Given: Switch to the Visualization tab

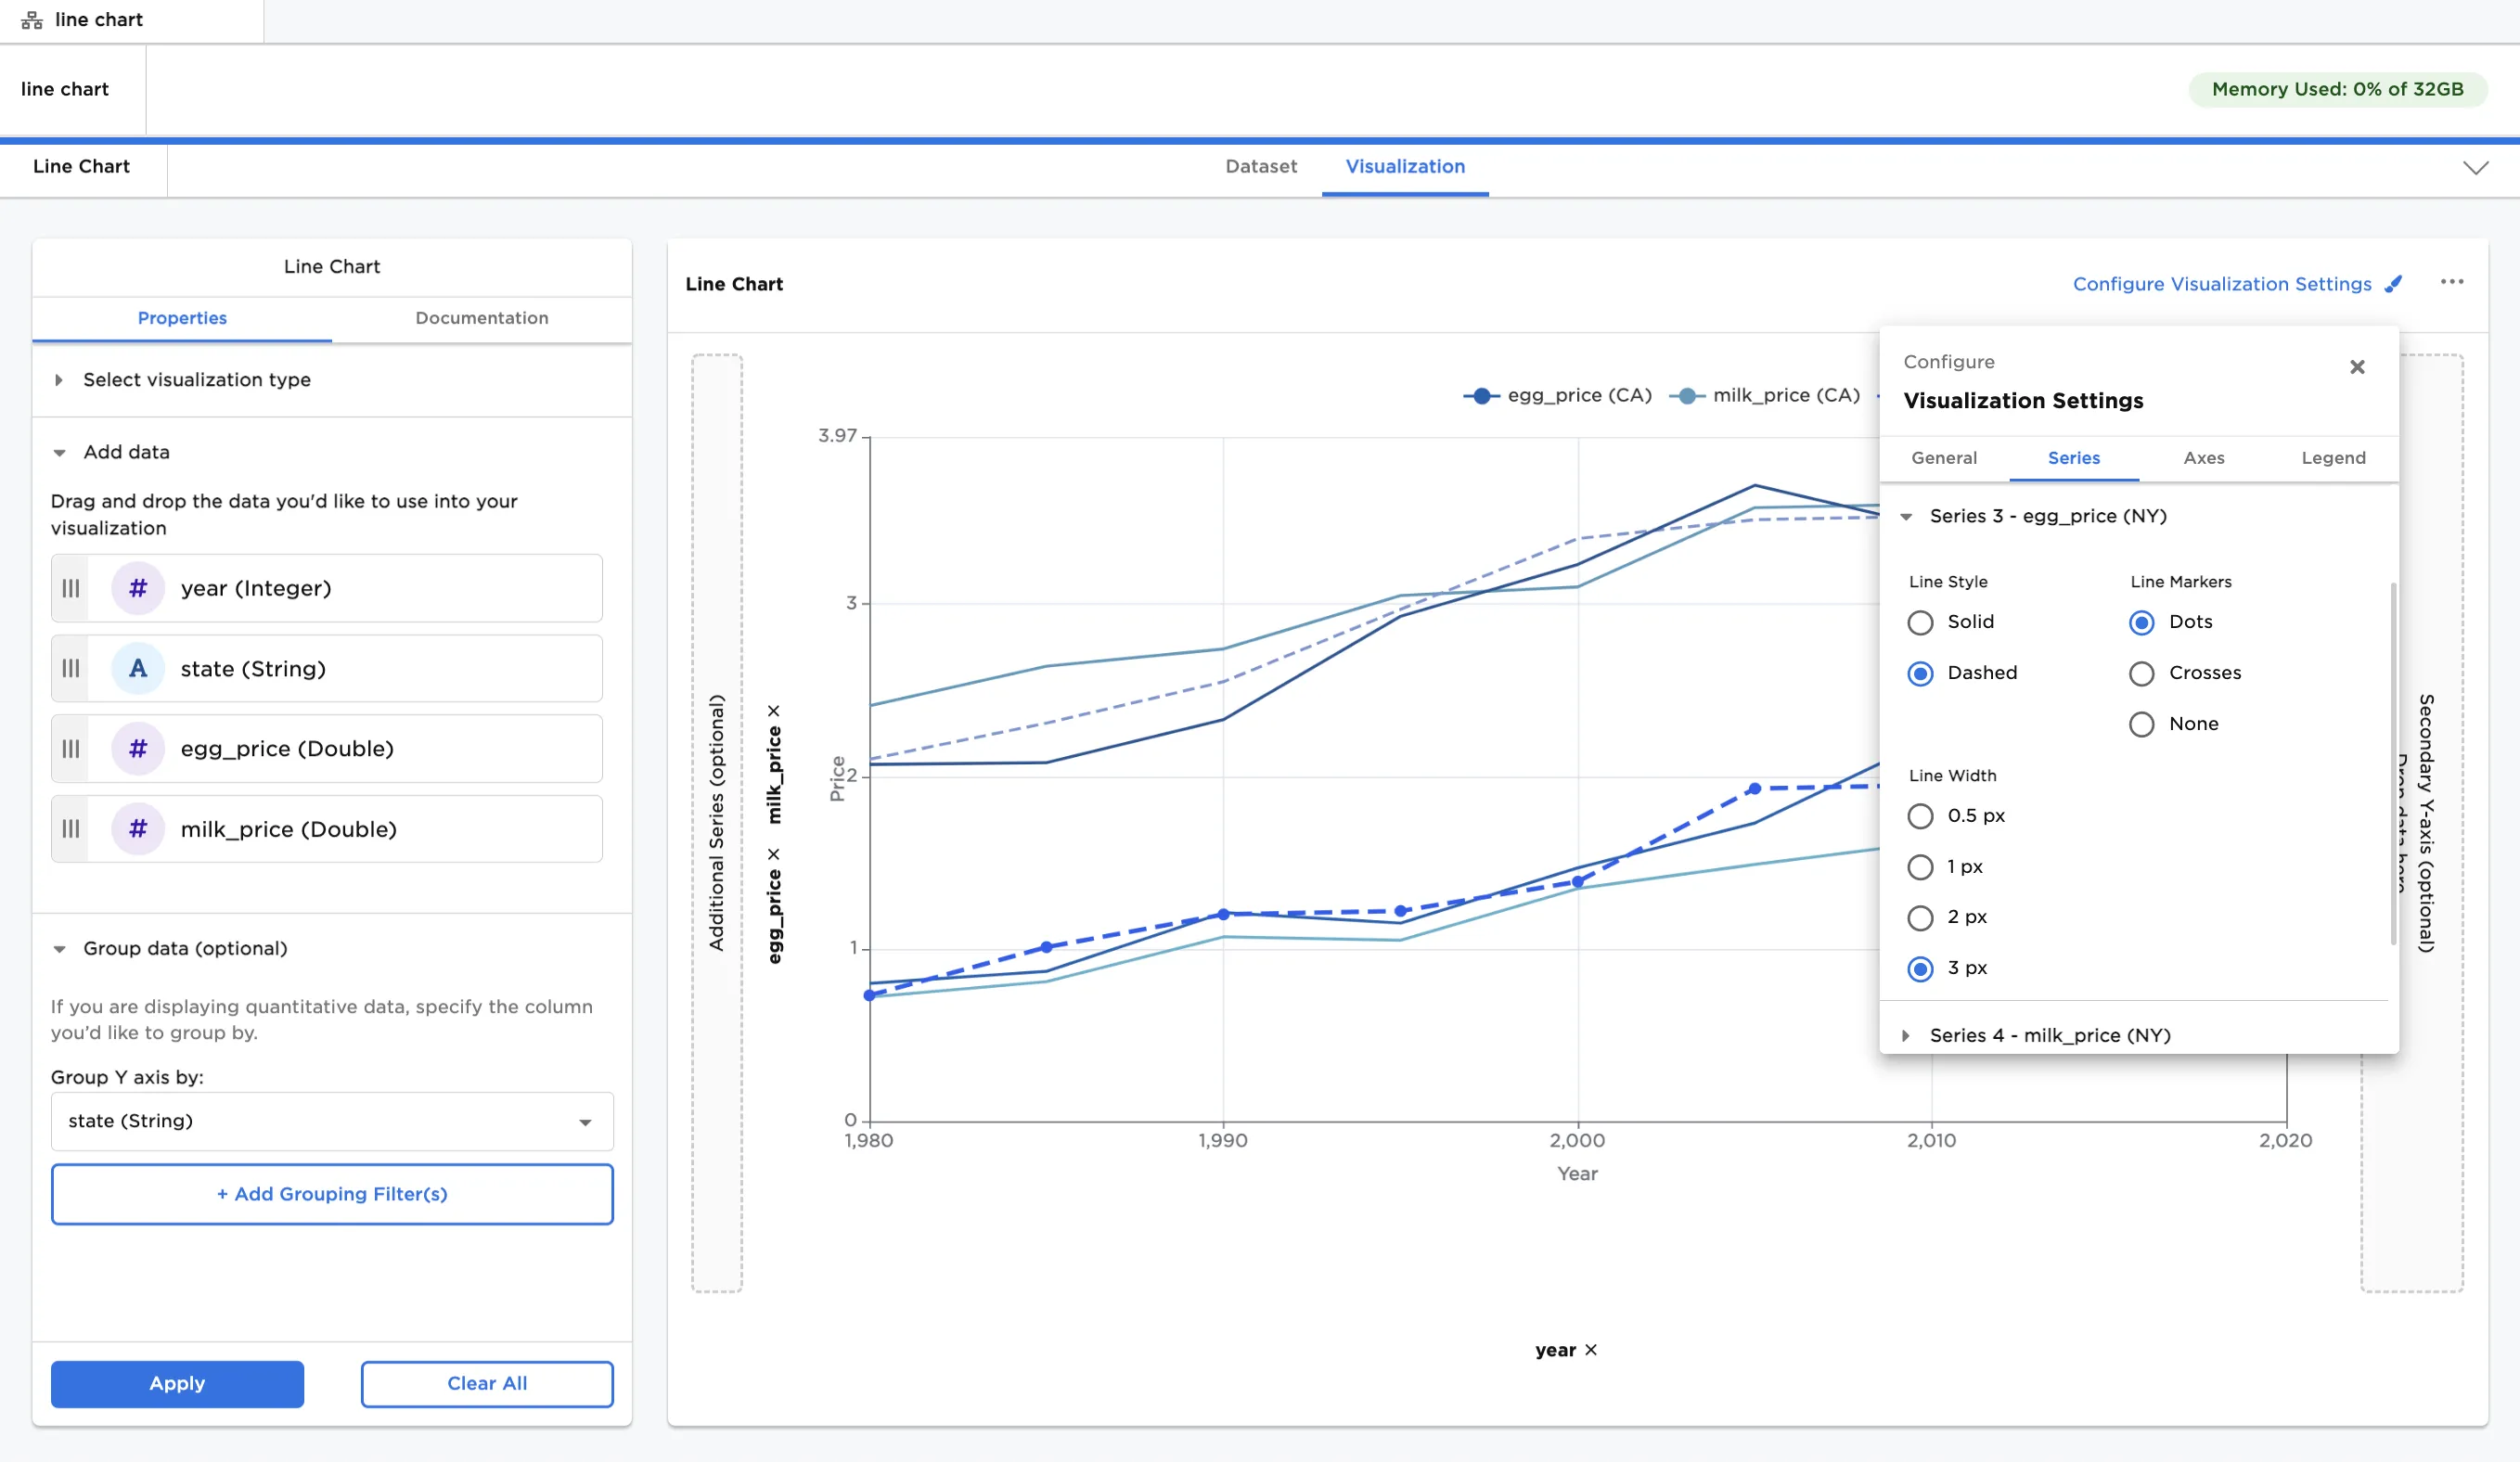Looking at the screenshot, I should (1405, 166).
